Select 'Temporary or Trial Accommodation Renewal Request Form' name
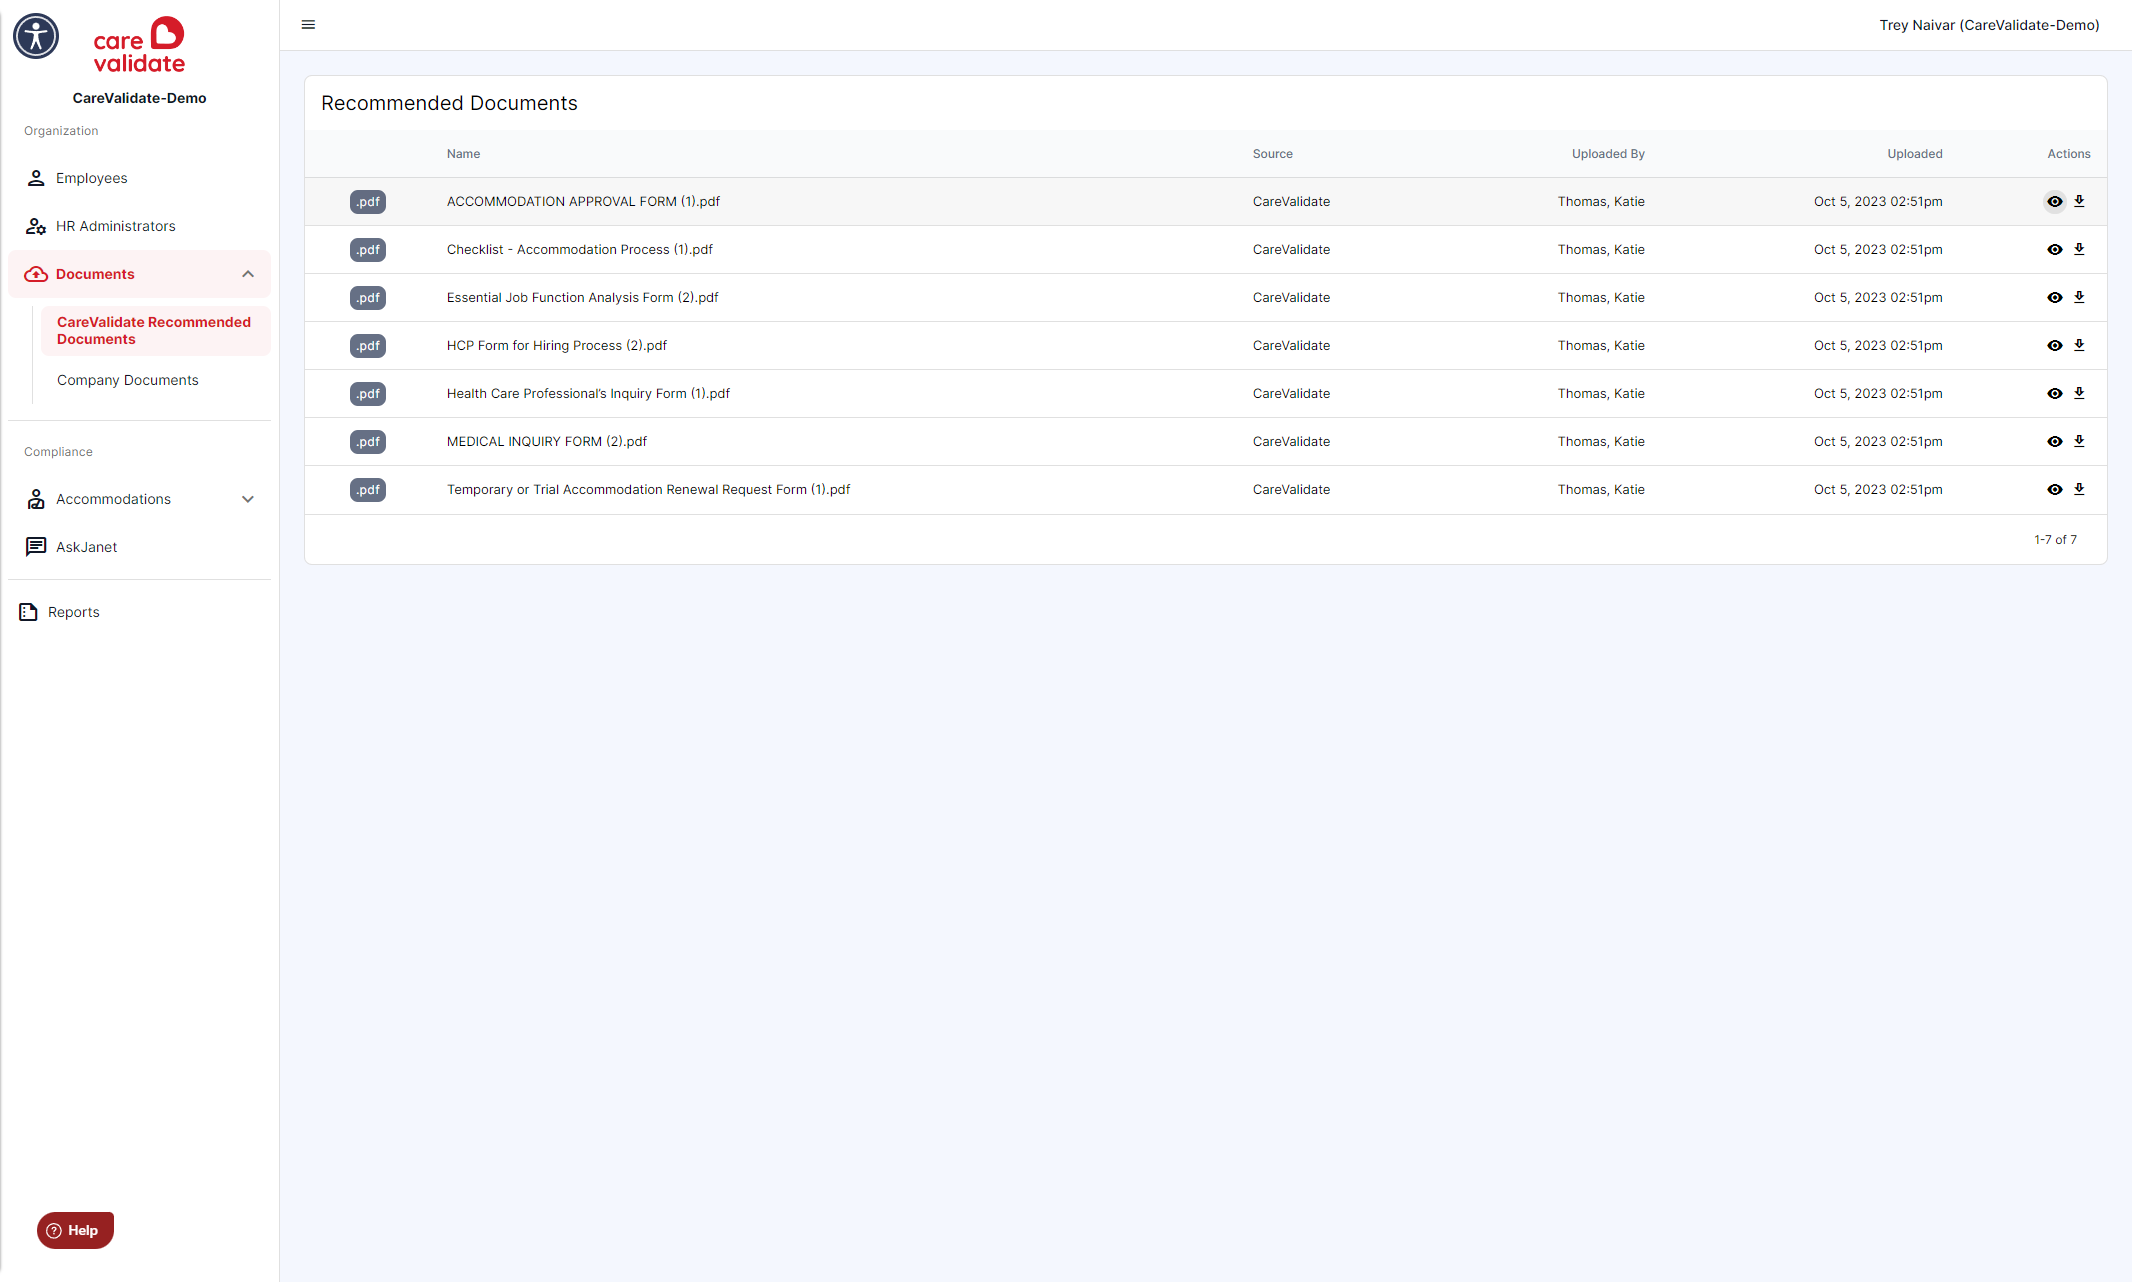2132x1282 pixels. click(x=648, y=490)
